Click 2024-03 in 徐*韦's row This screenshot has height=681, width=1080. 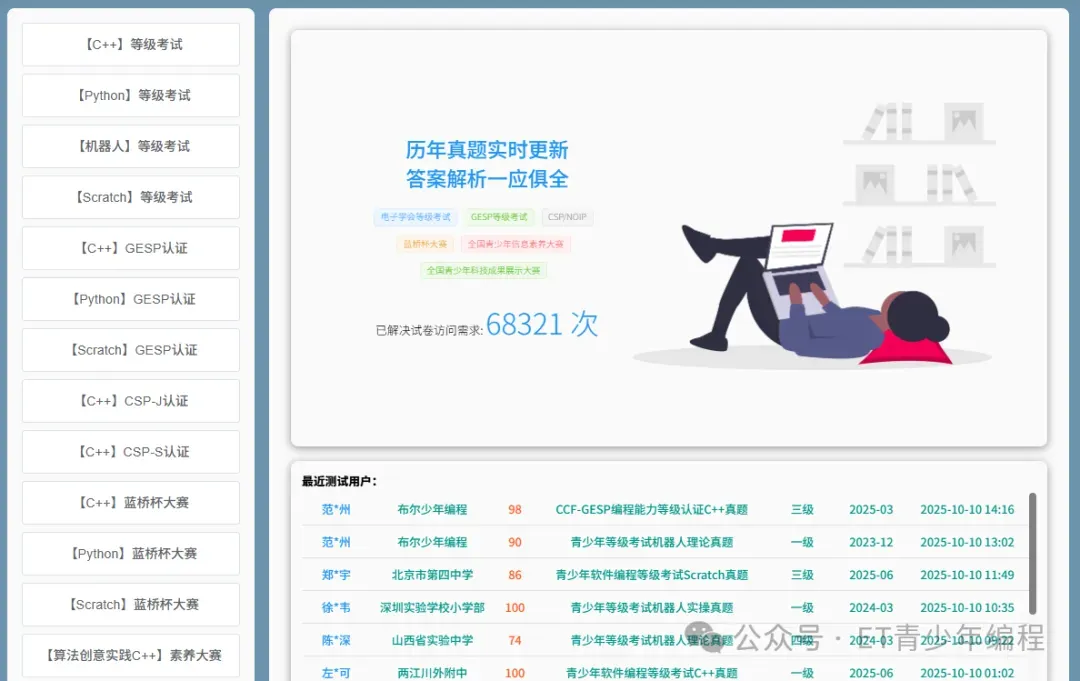871,607
